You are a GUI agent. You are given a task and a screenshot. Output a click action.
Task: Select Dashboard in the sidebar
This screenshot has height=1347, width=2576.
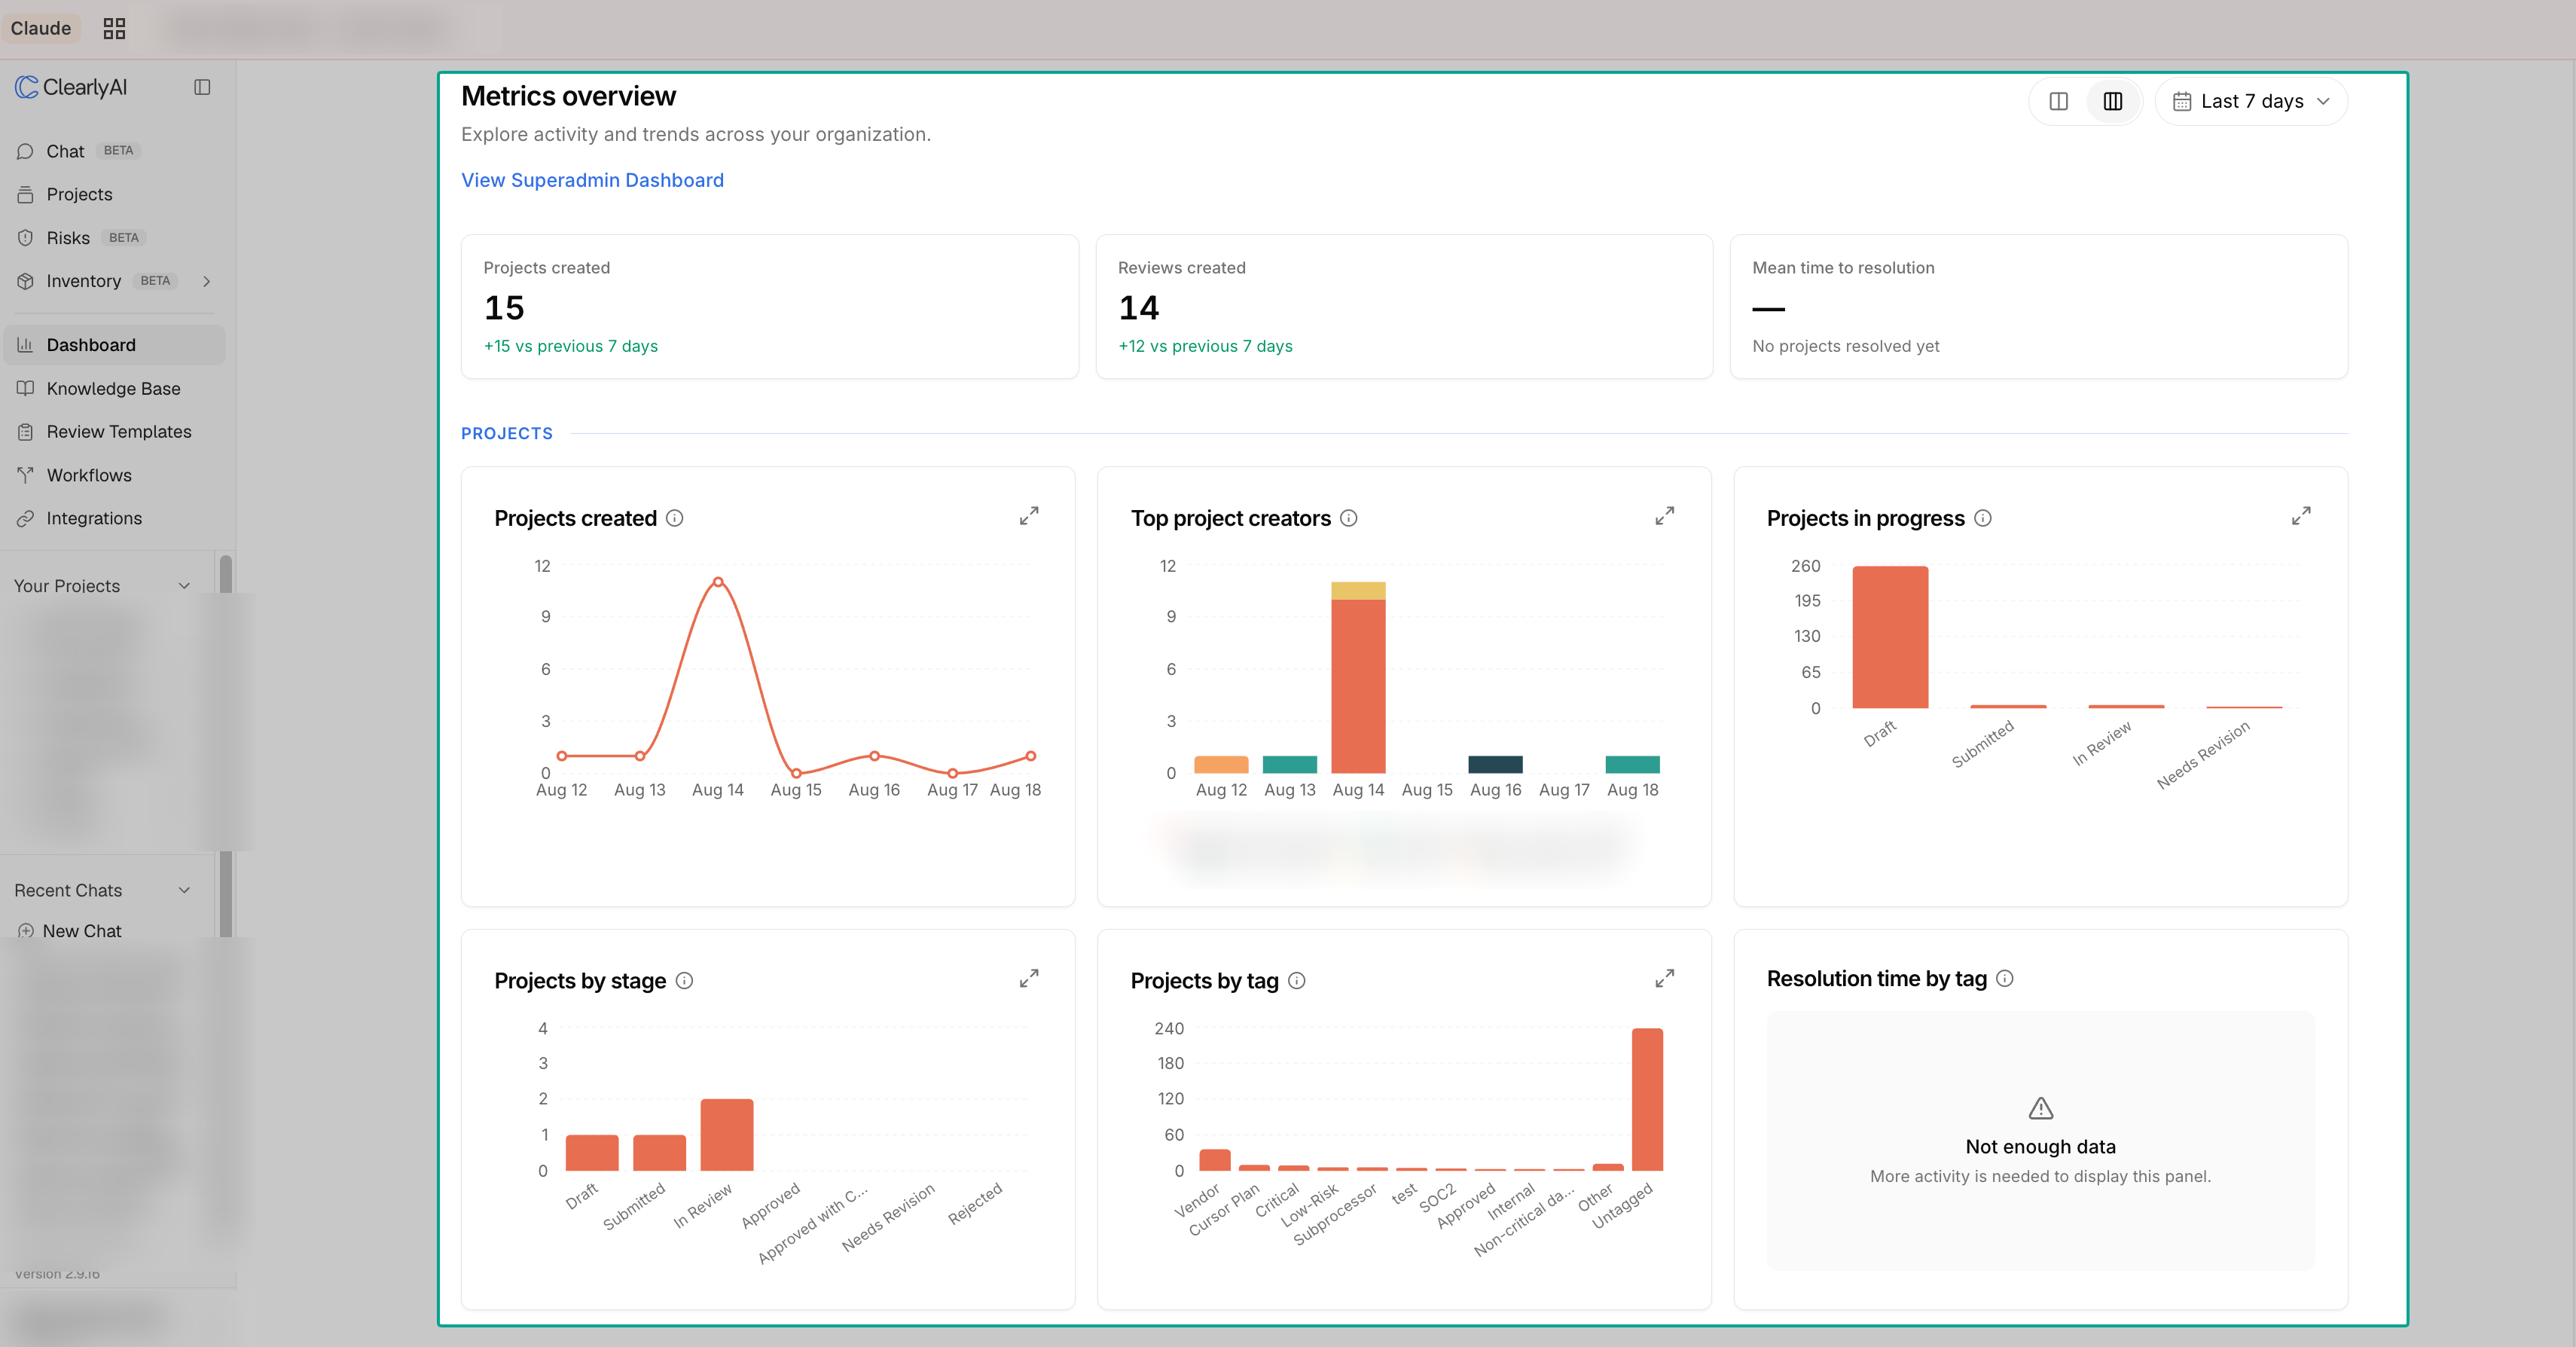[115, 345]
